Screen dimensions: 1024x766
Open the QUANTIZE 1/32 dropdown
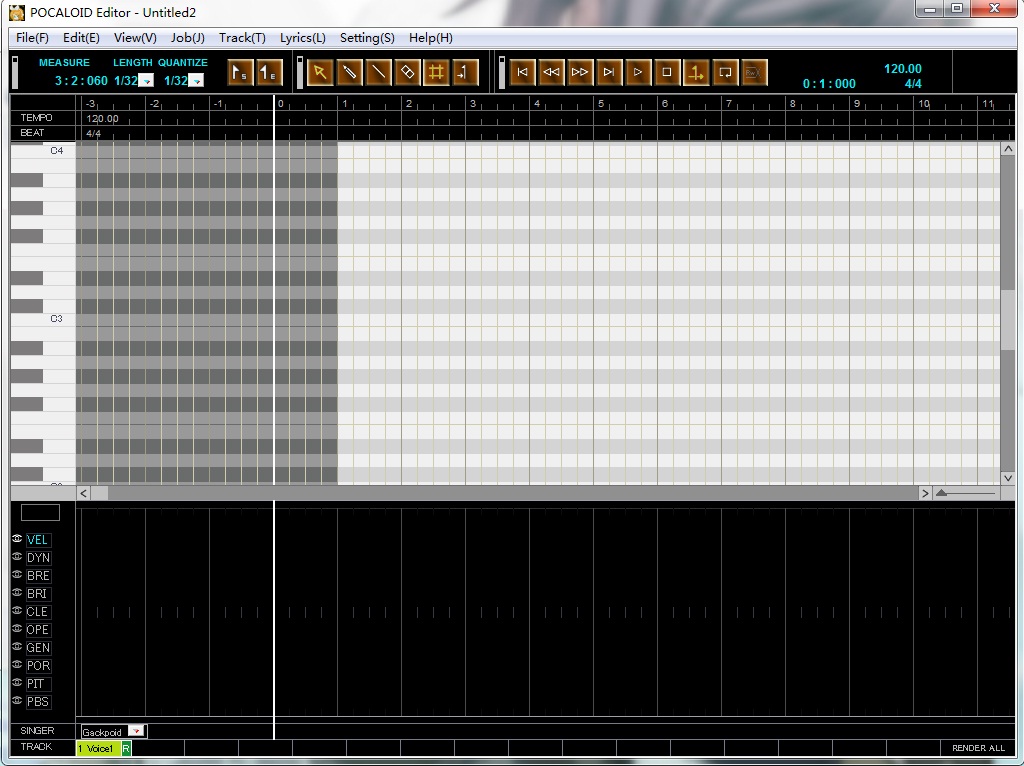point(197,81)
